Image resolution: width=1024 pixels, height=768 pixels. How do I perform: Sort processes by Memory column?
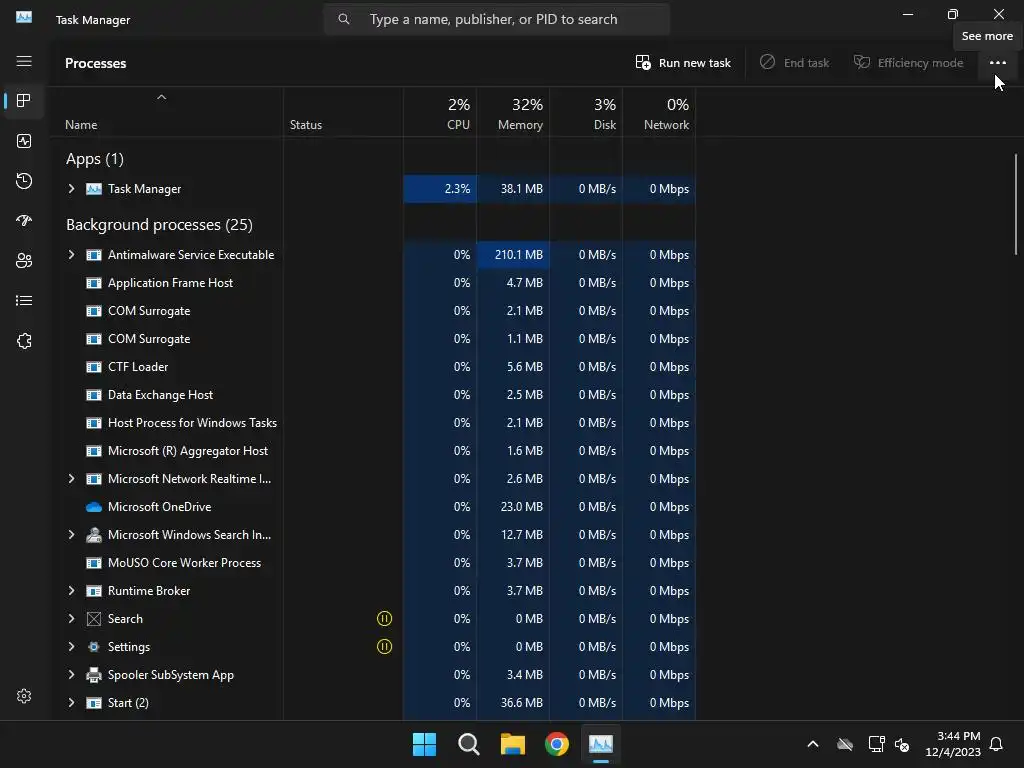513,114
